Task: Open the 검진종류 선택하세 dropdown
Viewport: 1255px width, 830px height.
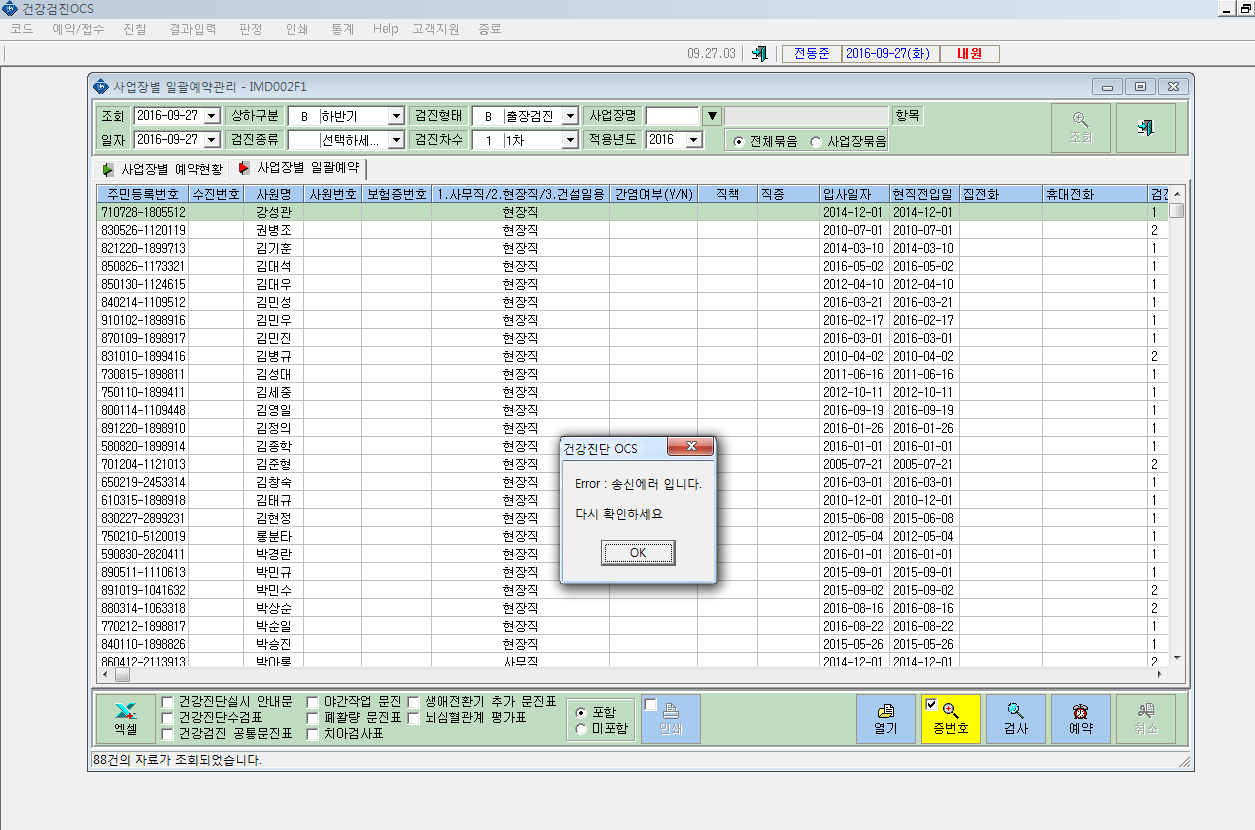Action: click(x=396, y=140)
